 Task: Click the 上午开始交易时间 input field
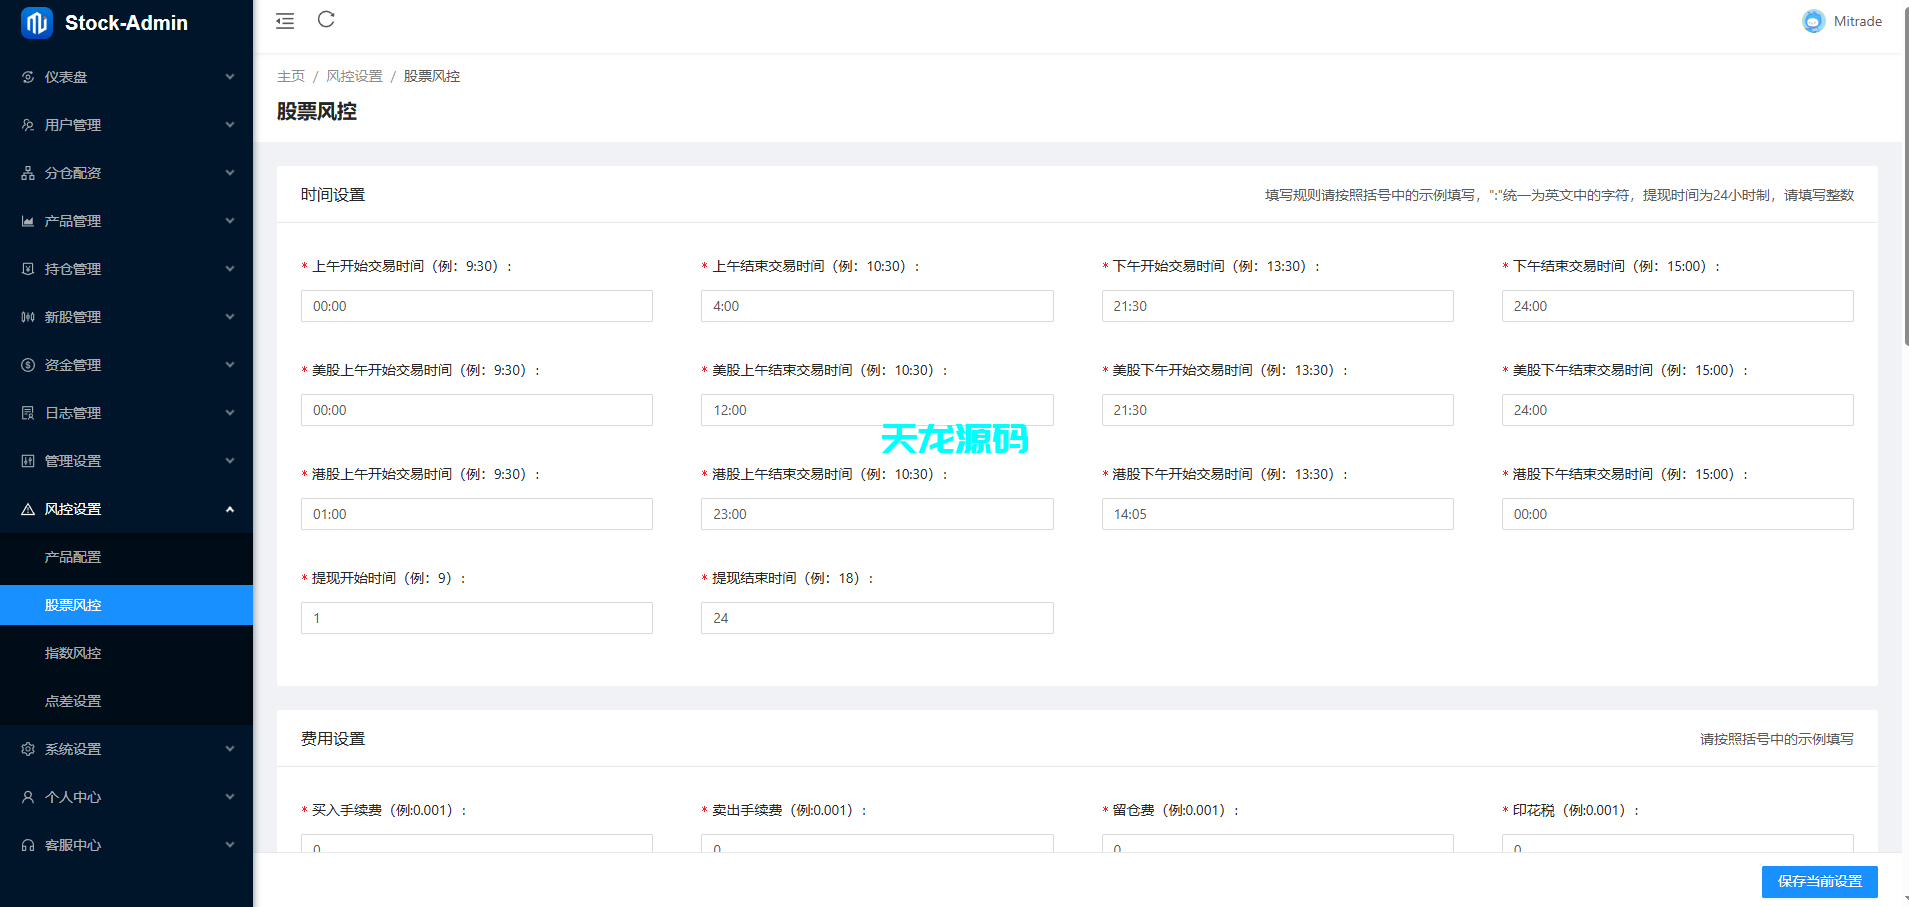(x=476, y=306)
